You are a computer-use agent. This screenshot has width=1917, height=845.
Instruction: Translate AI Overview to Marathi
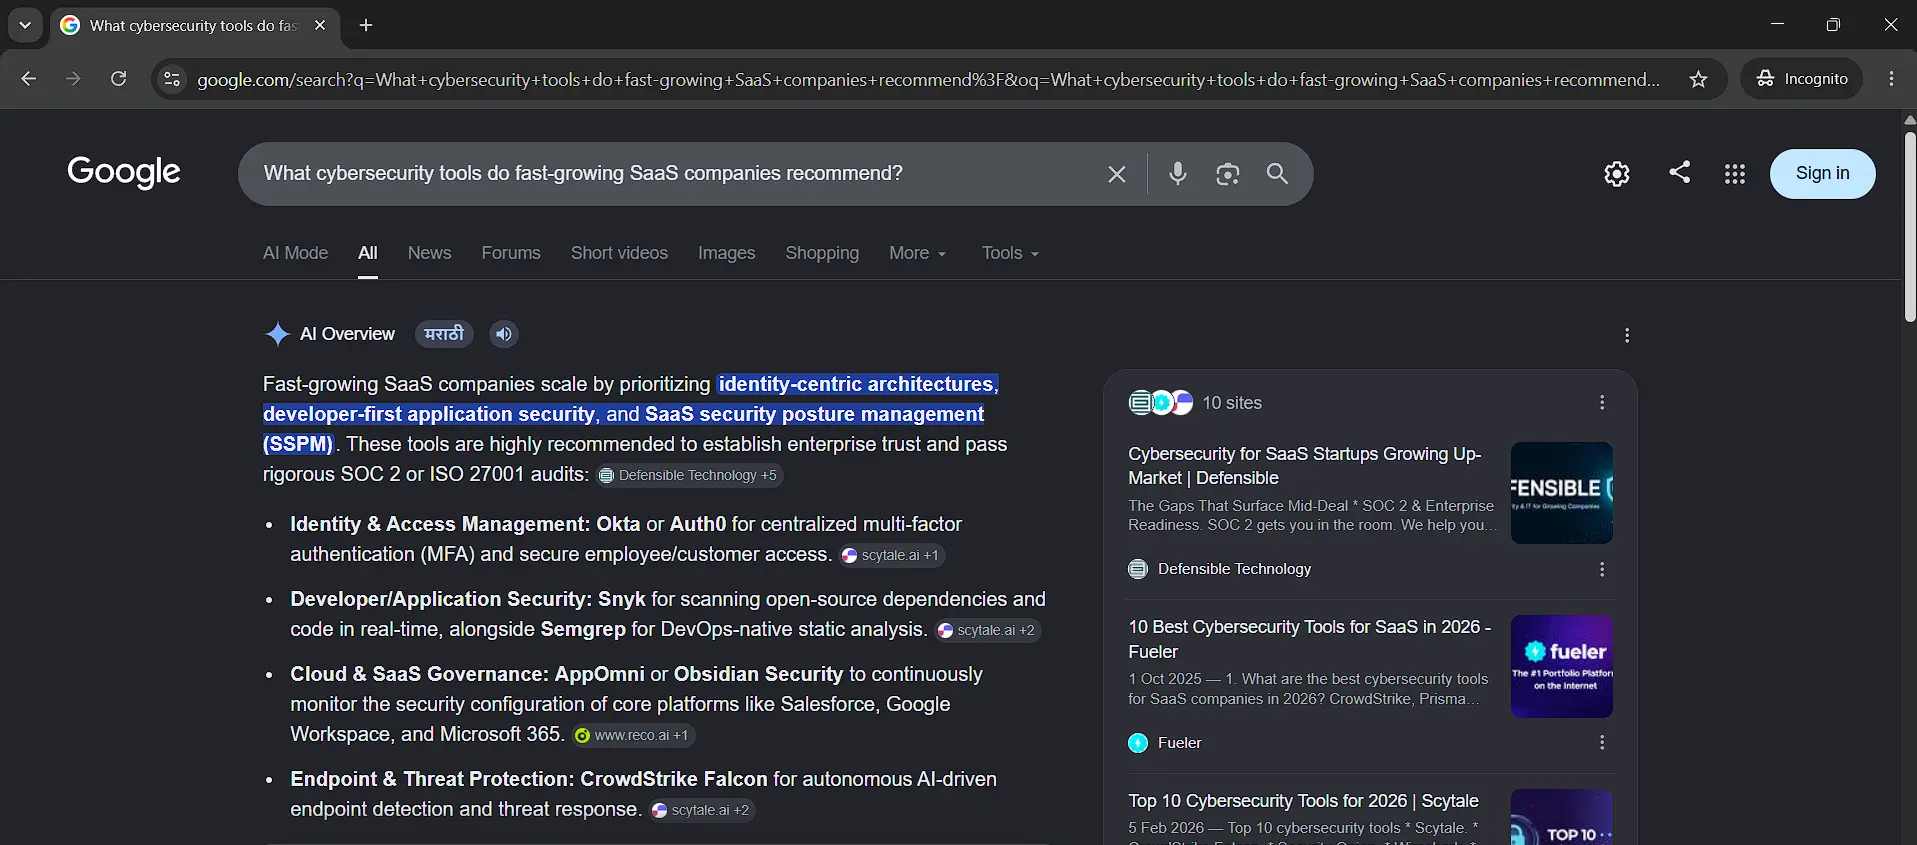click(444, 334)
